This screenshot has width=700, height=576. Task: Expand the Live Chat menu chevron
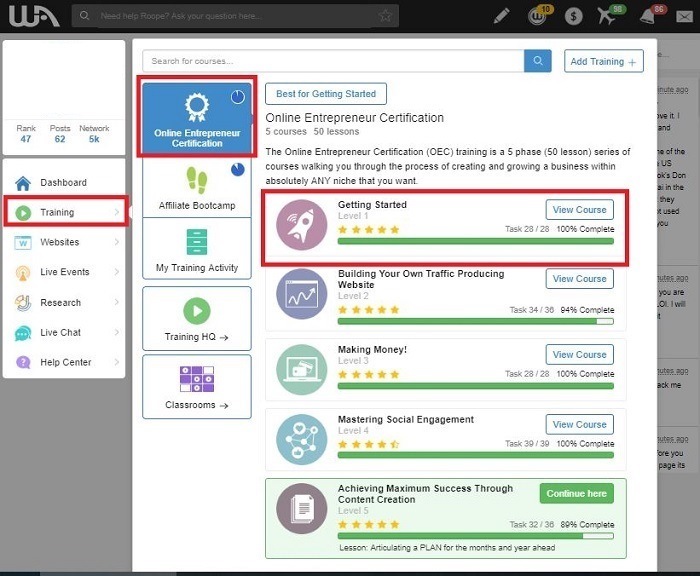117,332
